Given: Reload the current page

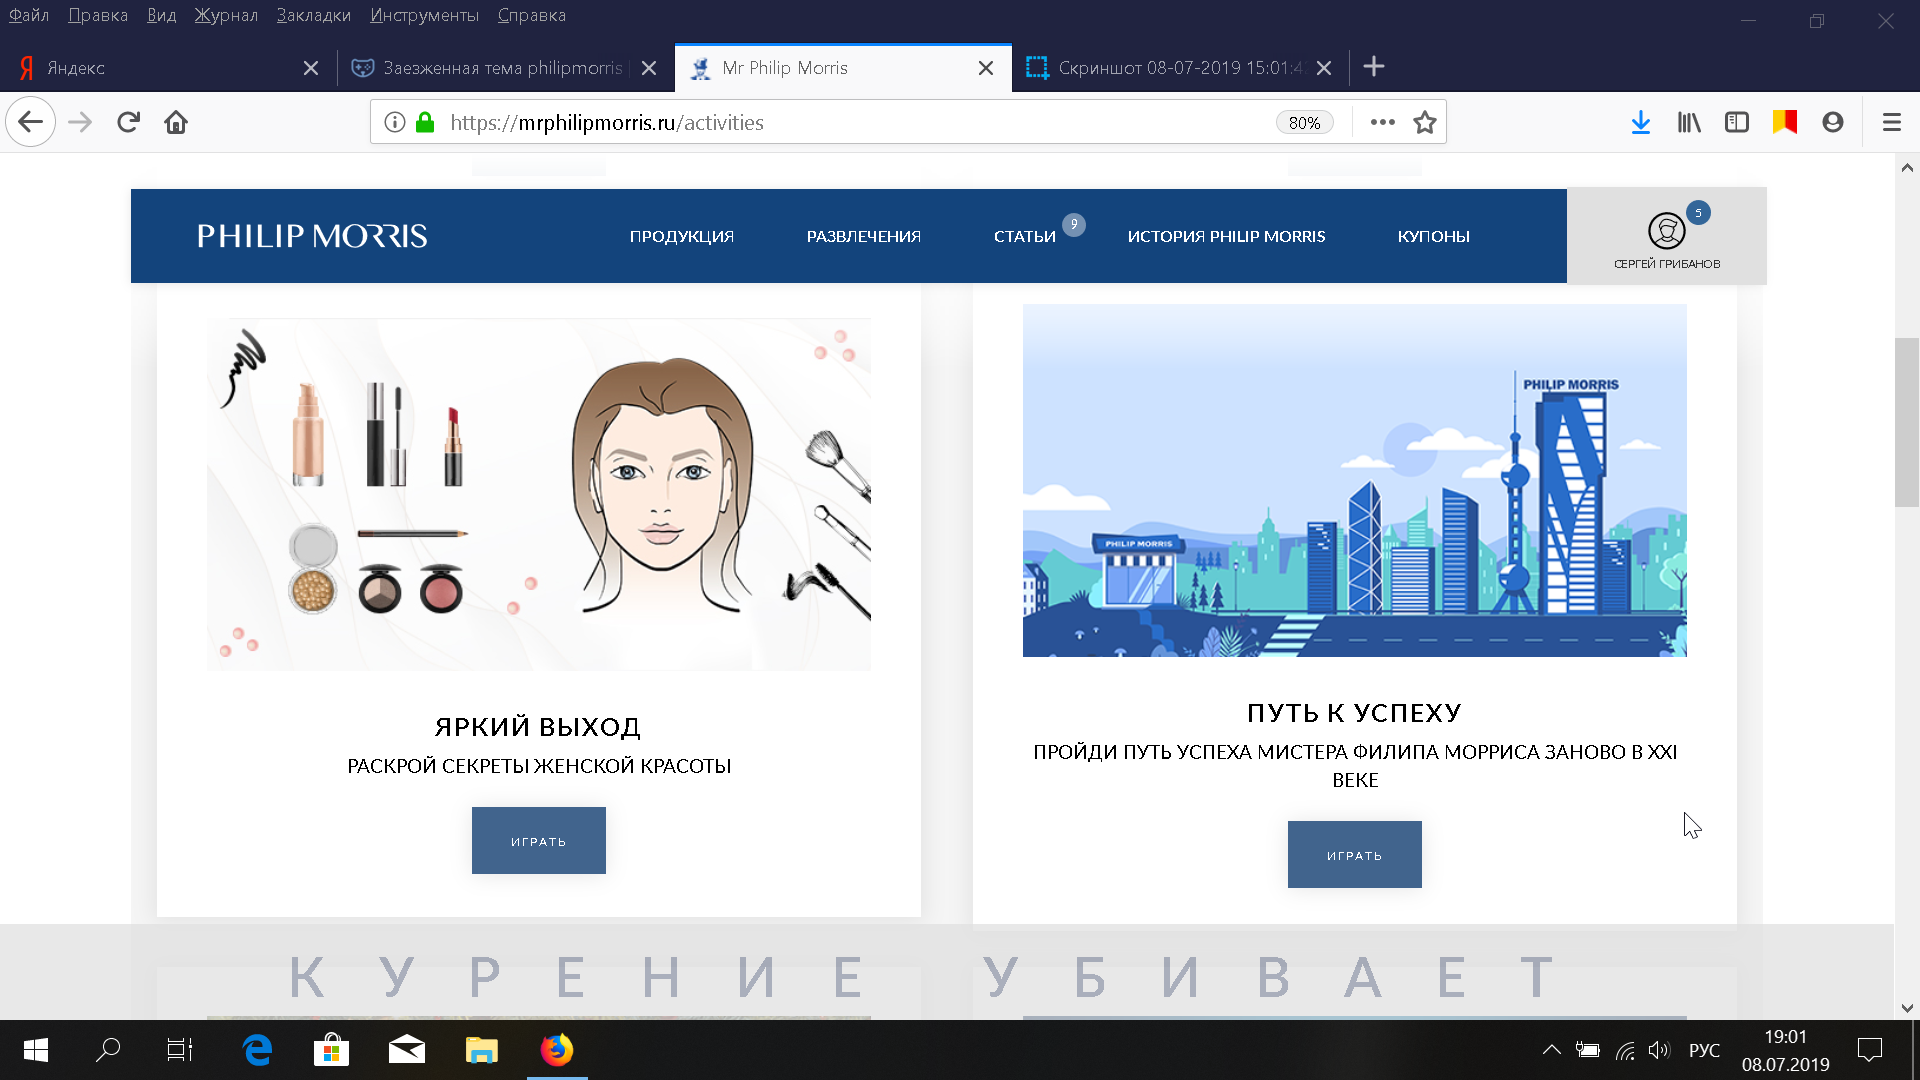Looking at the screenshot, I should tap(128, 122).
